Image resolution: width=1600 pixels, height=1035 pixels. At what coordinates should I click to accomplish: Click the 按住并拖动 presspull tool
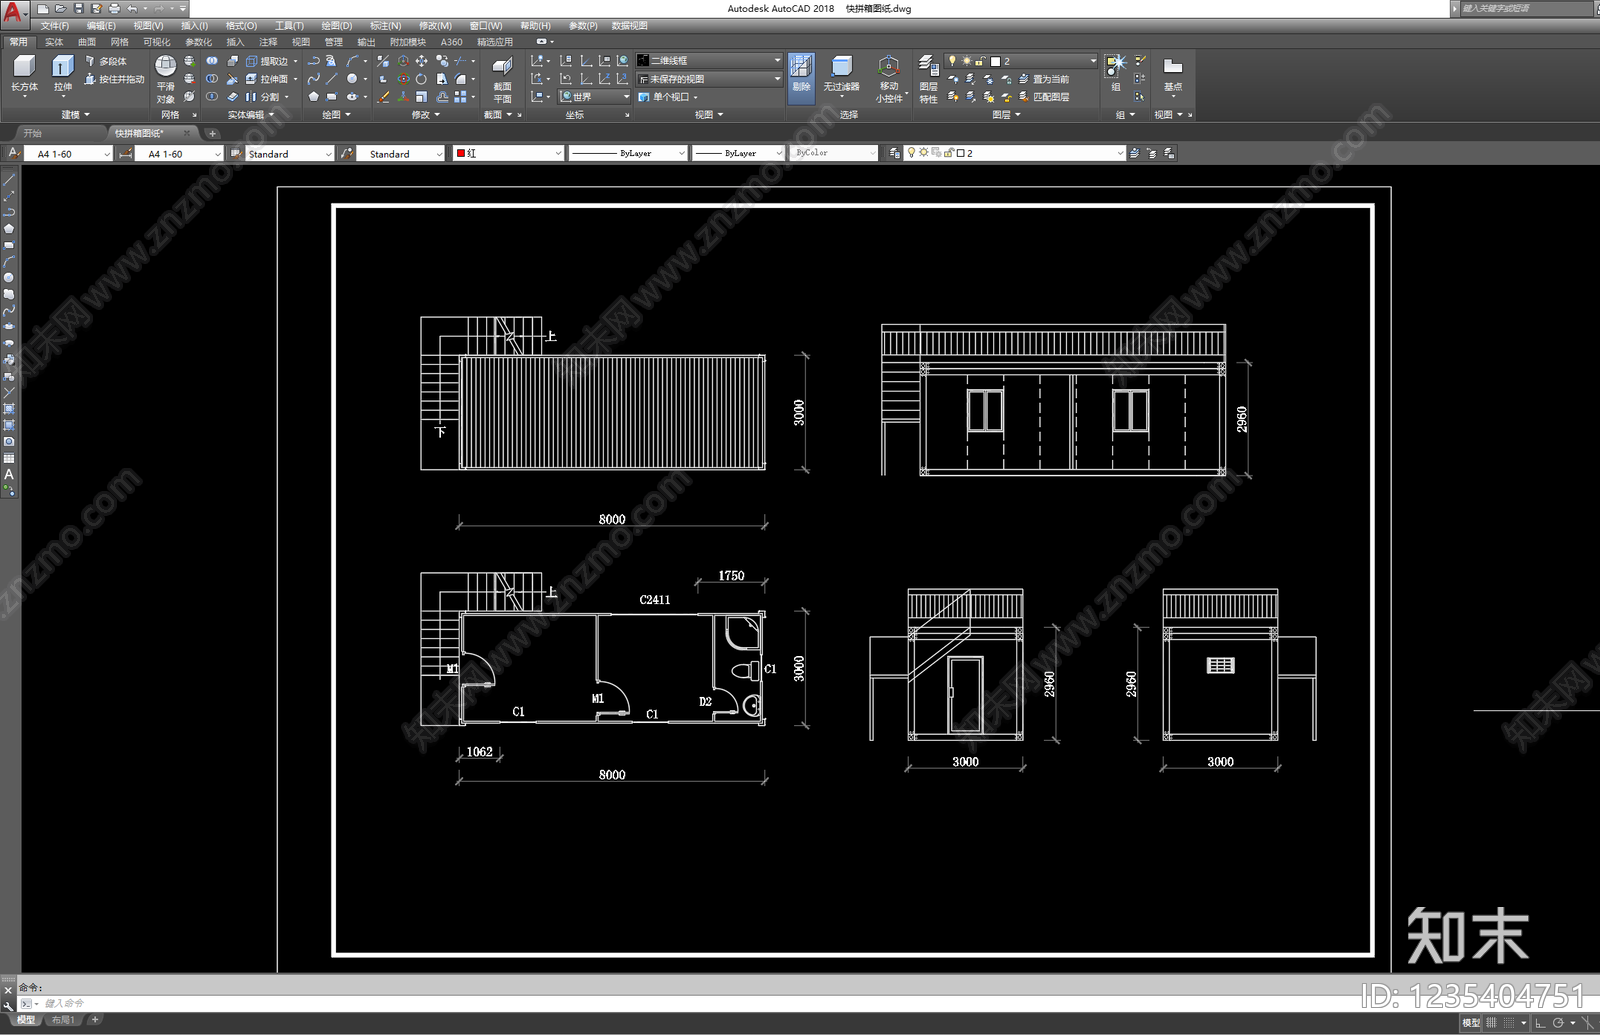pyautogui.click(x=114, y=79)
